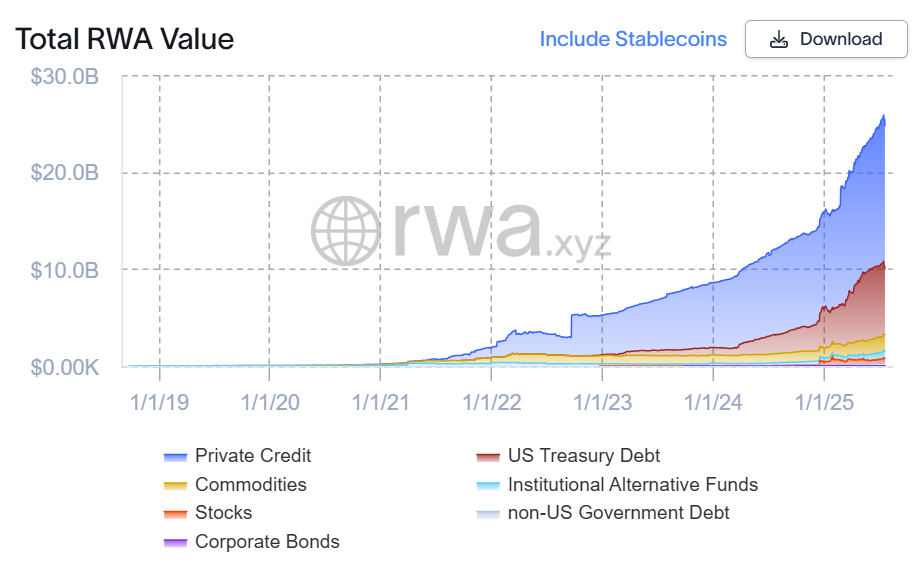The height and width of the screenshot is (575, 920).
Task: Click the purple Corporate Bonds swatch
Action: [175, 543]
